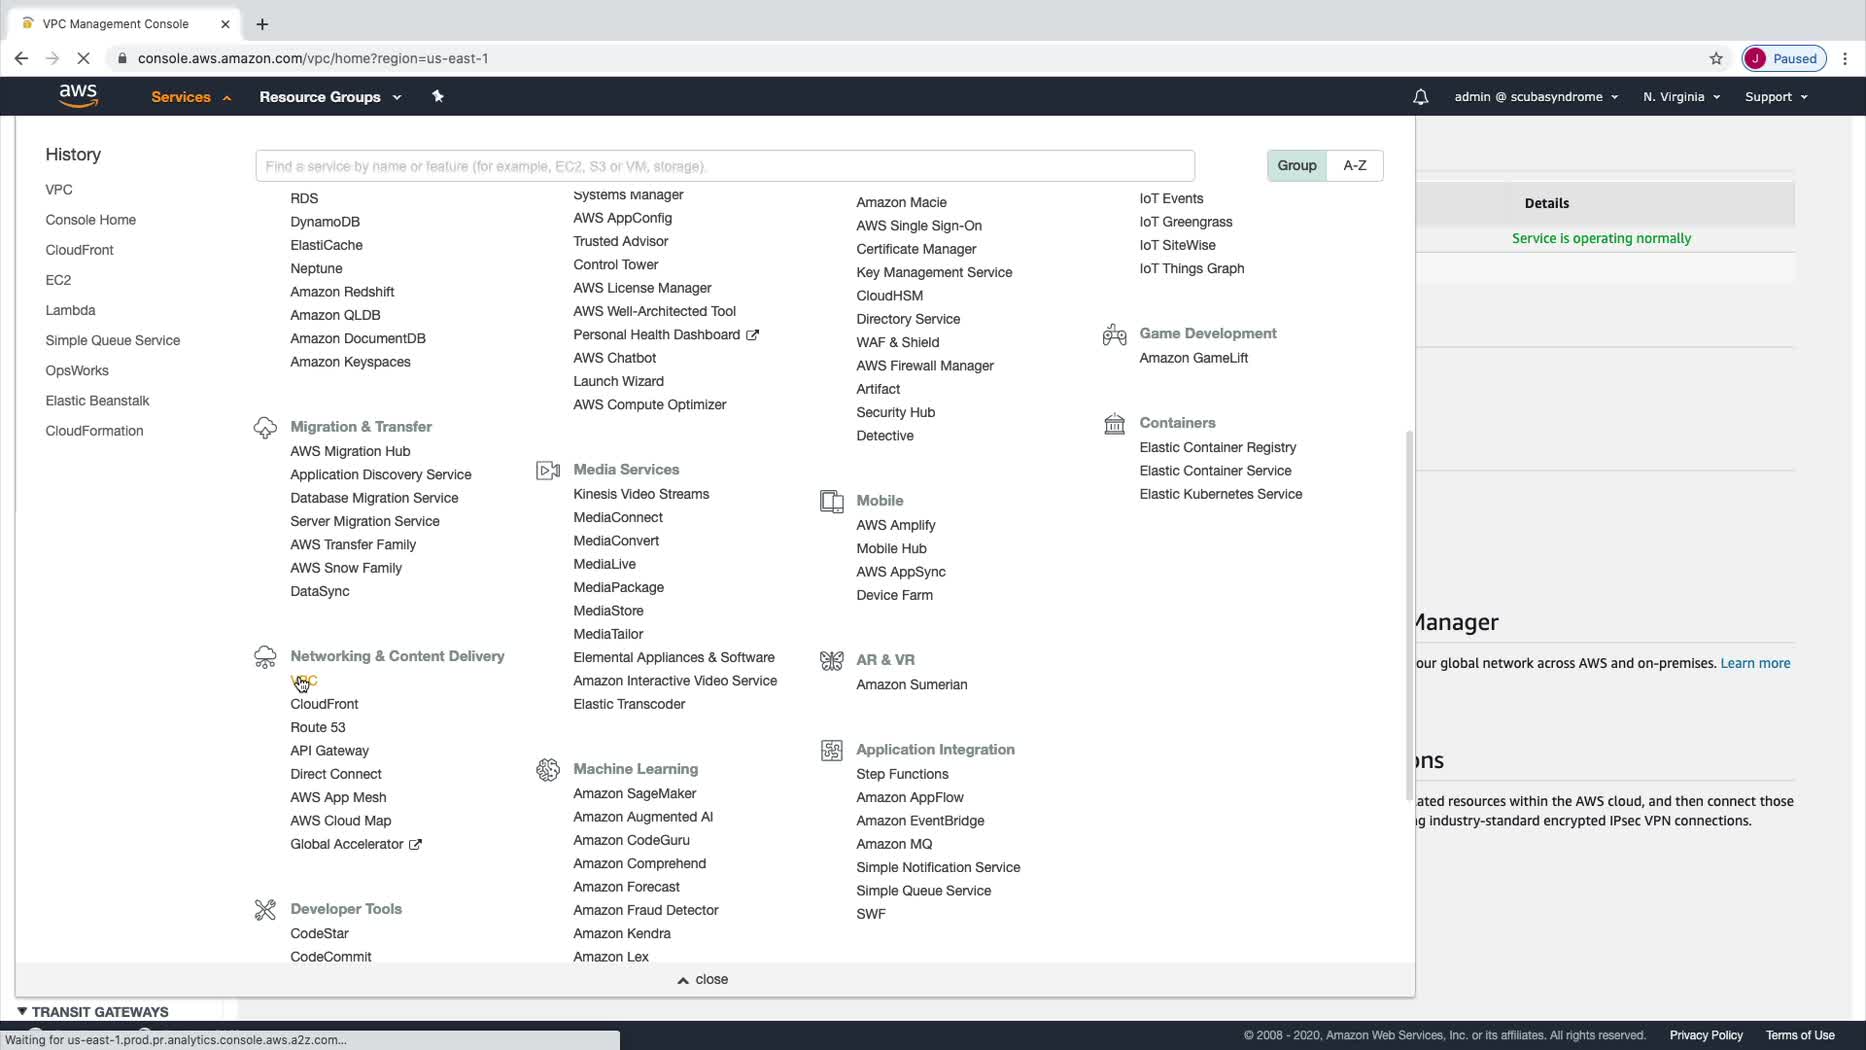The height and width of the screenshot is (1050, 1866).
Task: Open Amazon Sumerian service
Action: pyautogui.click(x=912, y=685)
